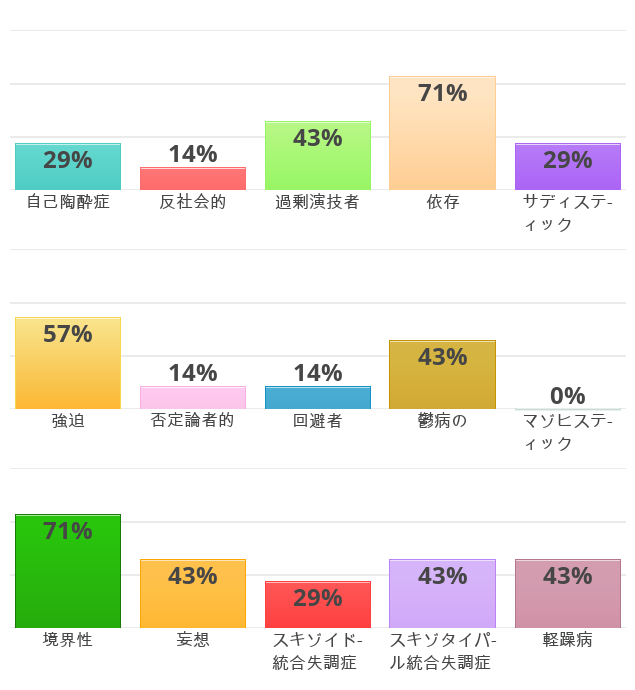
Task: Click the 境界性 label text
Action: [68, 640]
